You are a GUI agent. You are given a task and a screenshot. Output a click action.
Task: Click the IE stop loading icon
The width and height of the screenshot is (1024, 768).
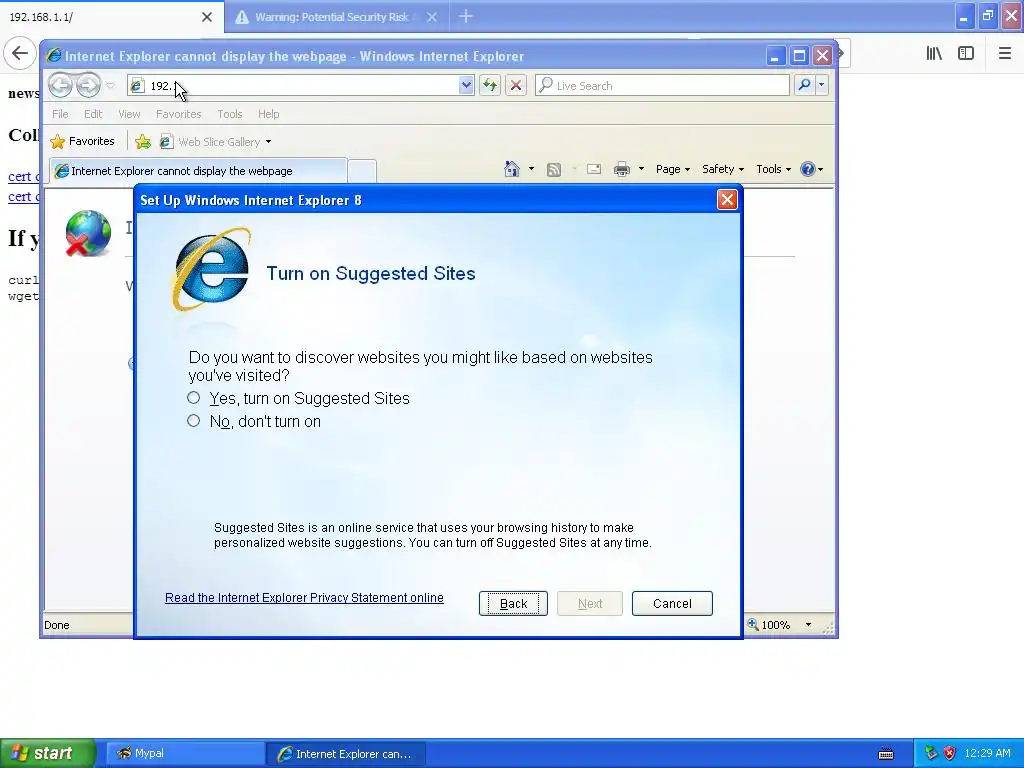pos(516,85)
